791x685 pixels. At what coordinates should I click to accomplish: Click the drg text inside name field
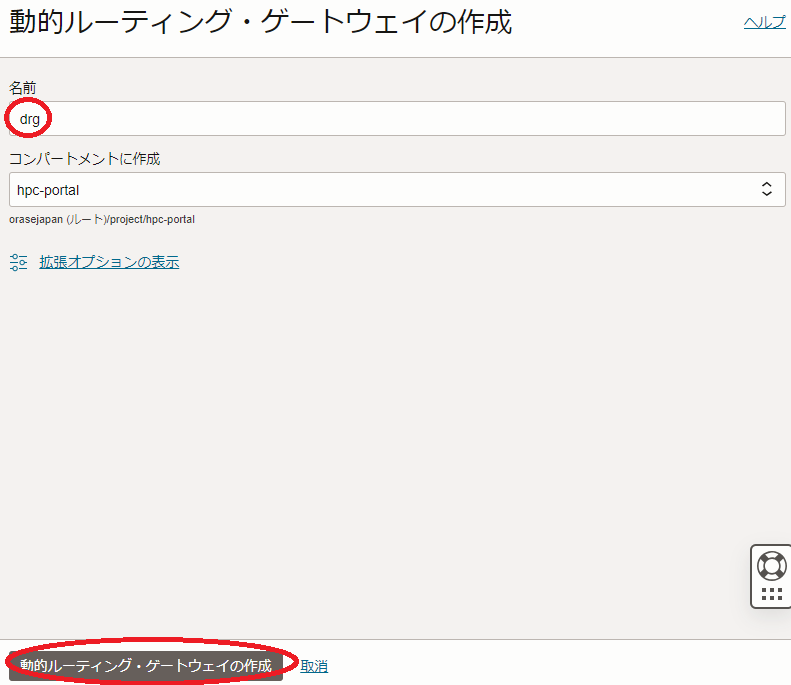(x=29, y=118)
